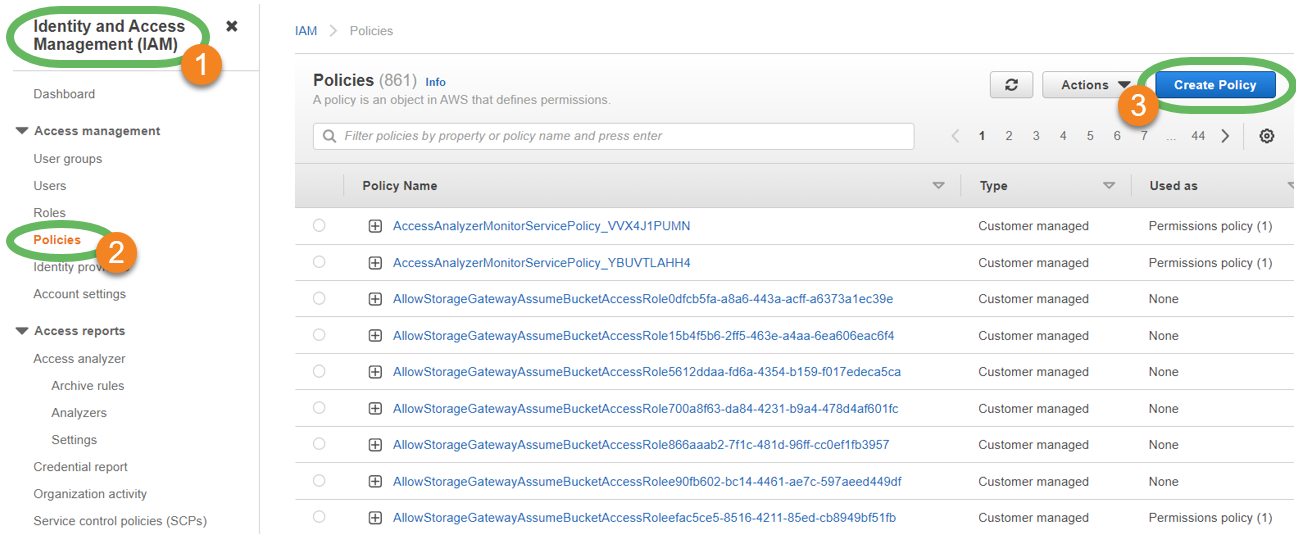Image resolution: width=1296 pixels, height=534 pixels.
Task: Go to page 4 of policies
Action: point(1063,136)
